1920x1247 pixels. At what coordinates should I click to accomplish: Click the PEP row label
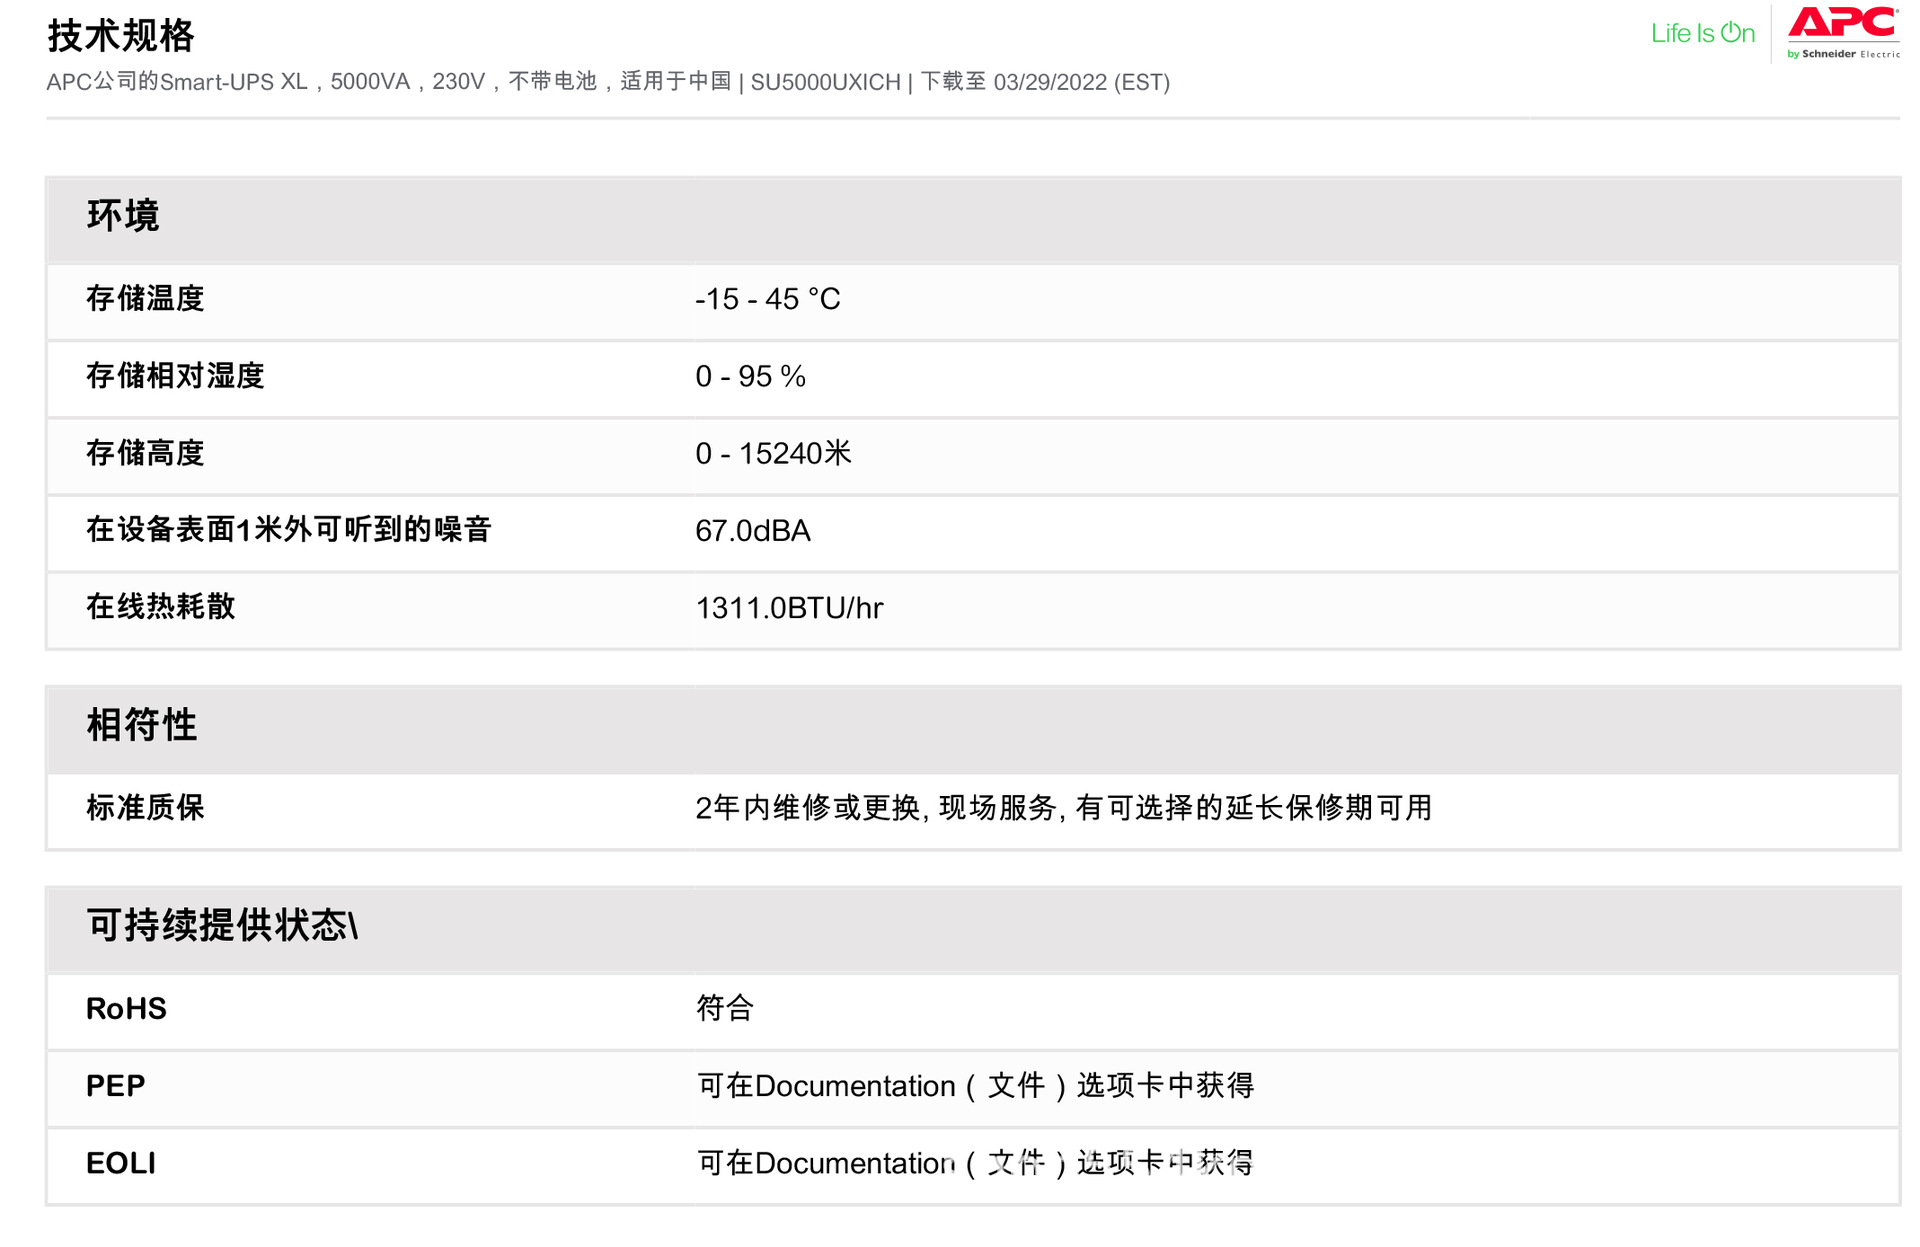[x=115, y=1085]
